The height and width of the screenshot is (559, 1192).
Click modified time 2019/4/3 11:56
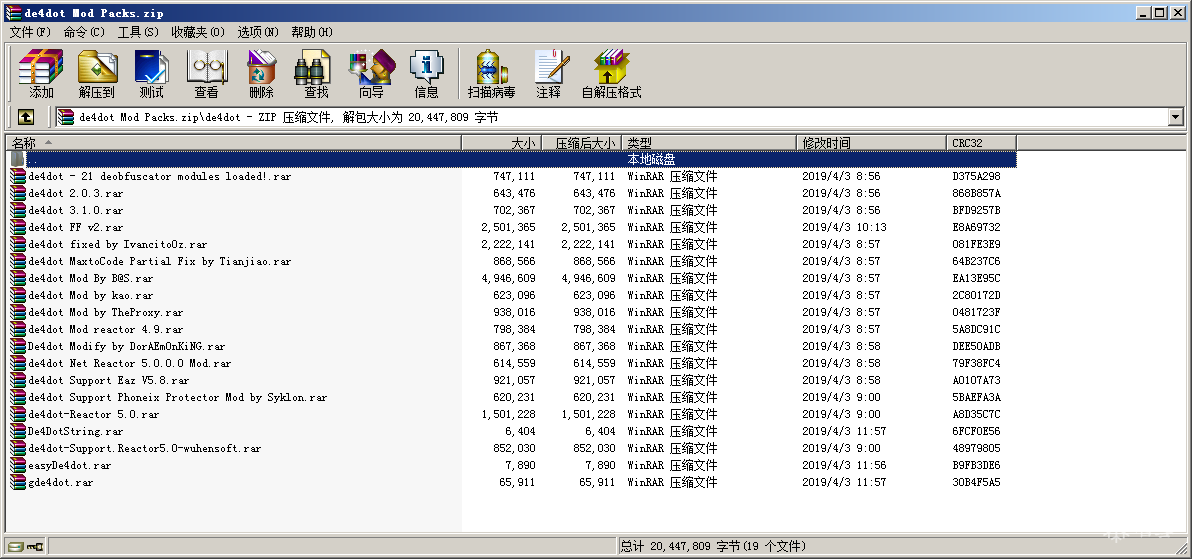[845, 465]
